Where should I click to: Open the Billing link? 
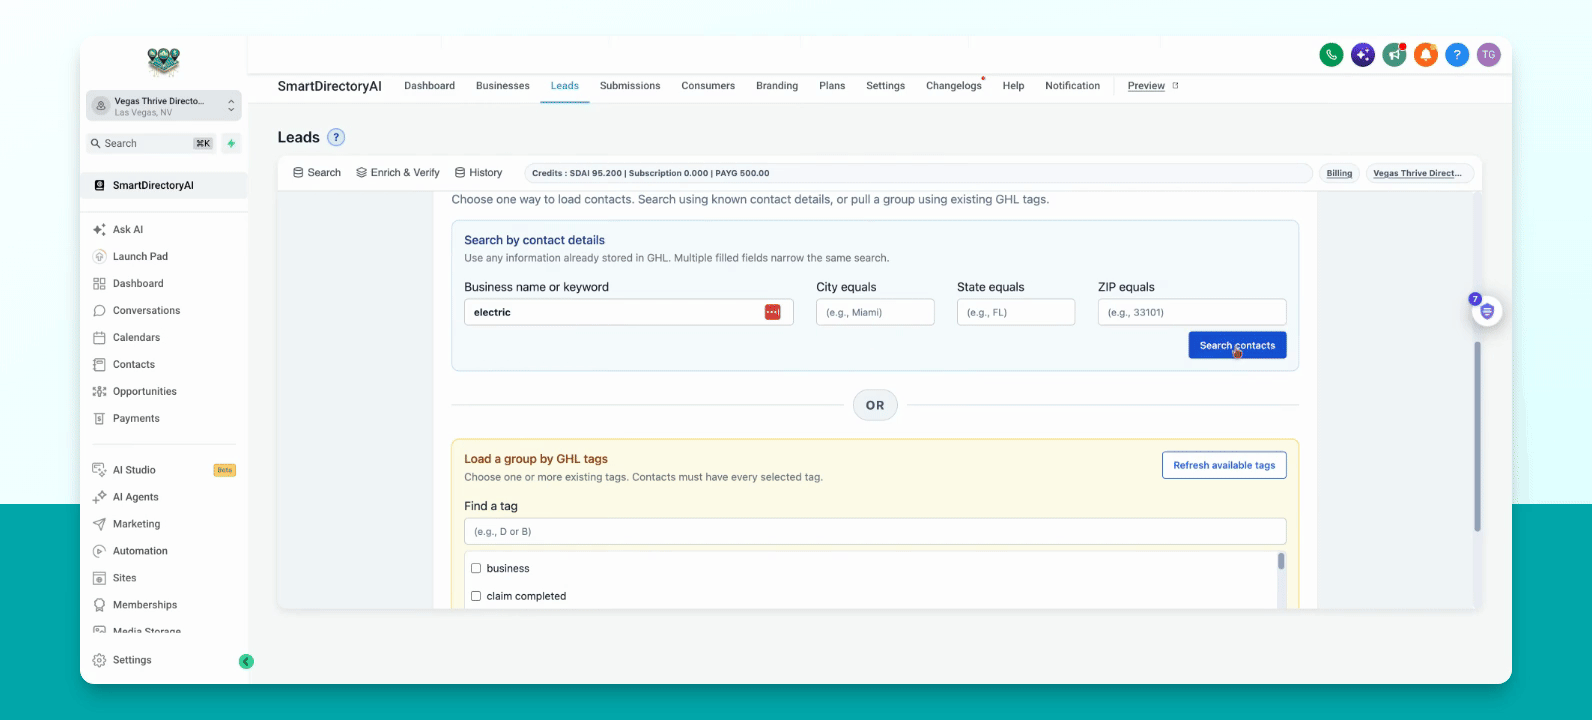(x=1339, y=173)
